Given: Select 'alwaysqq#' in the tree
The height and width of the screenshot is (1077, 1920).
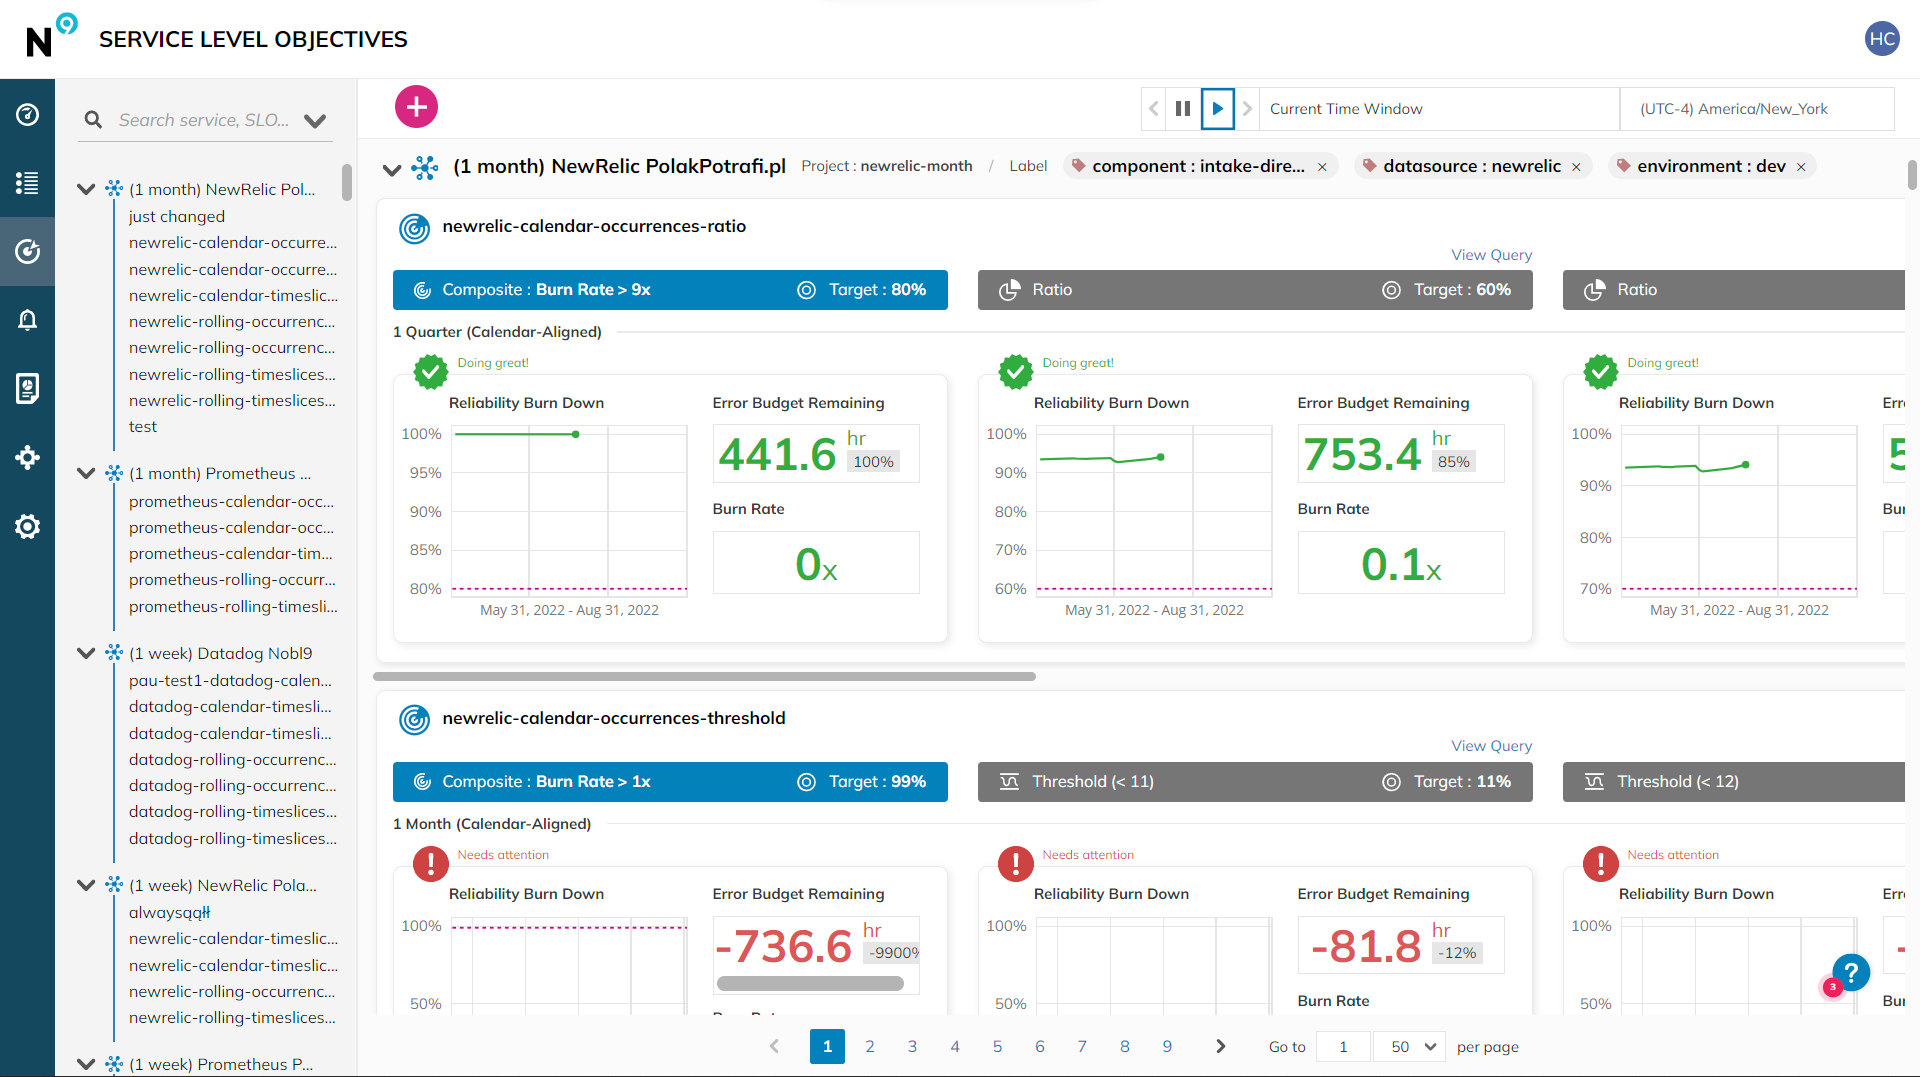Looking at the screenshot, I should 170,912.
